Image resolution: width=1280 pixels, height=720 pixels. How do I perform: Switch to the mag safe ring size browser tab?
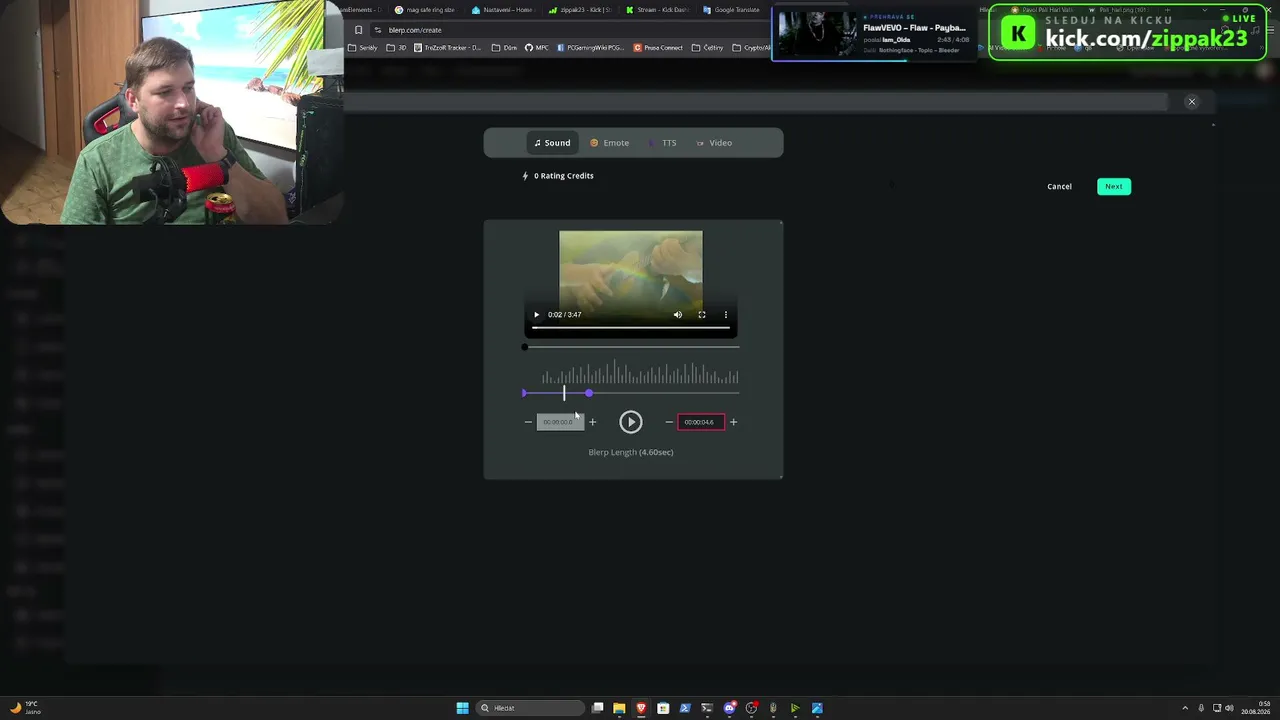[x=425, y=10]
